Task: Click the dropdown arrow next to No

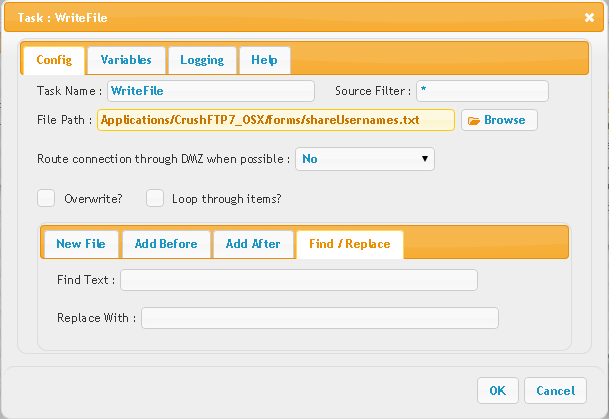Action: tap(425, 159)
